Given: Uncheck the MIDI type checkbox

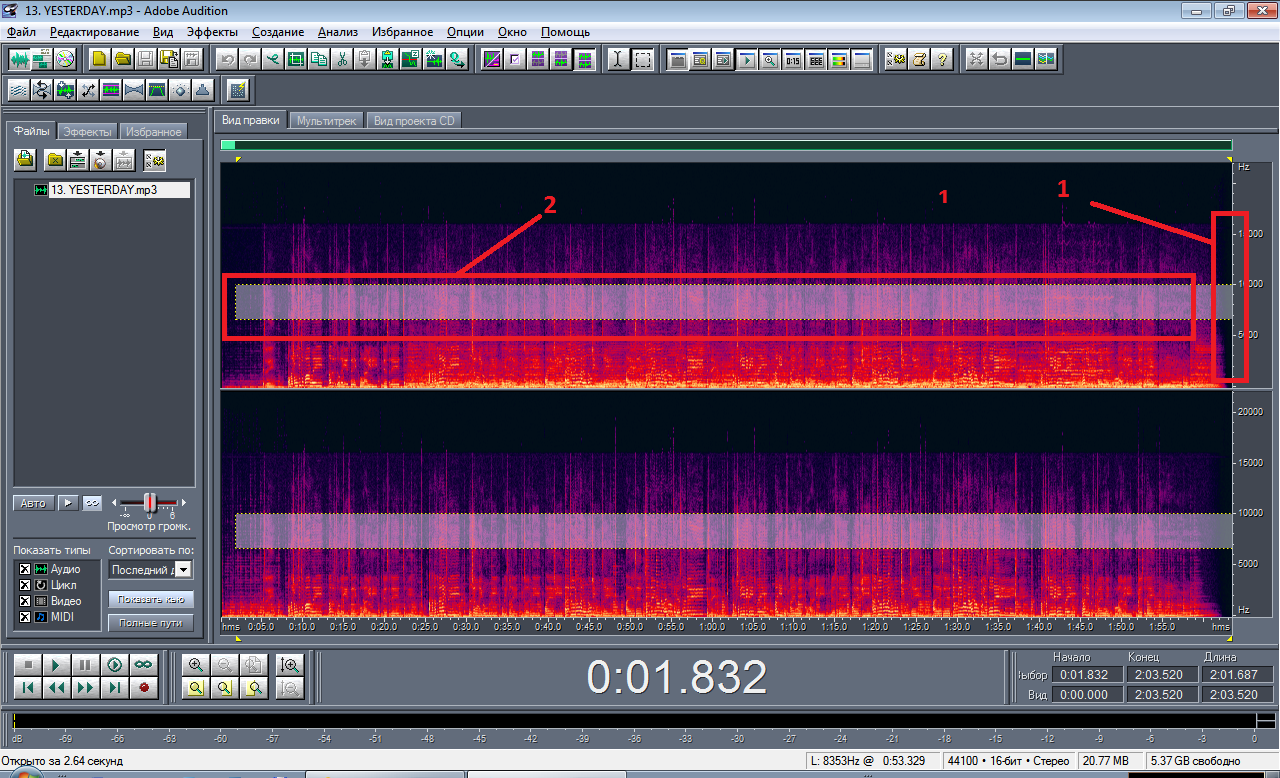Looking at the screenshot, I should pos(25,617).
